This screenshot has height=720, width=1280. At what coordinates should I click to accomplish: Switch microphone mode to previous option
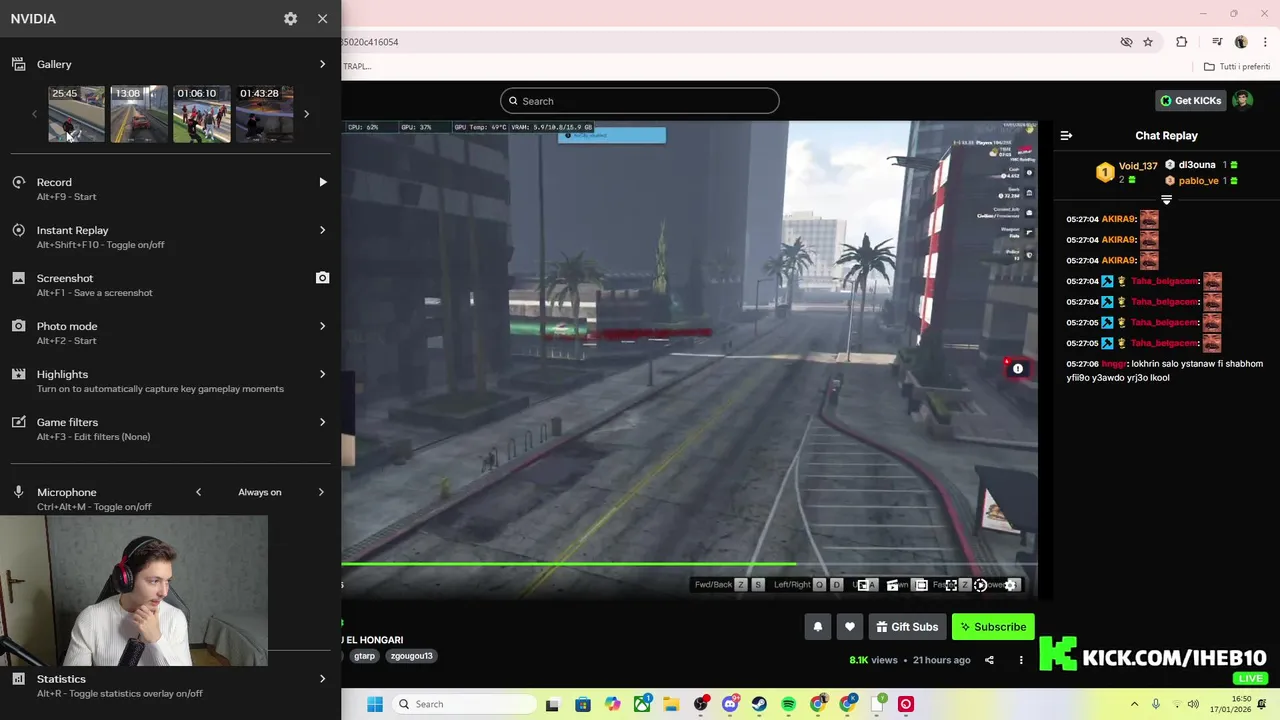click(198, 492)
